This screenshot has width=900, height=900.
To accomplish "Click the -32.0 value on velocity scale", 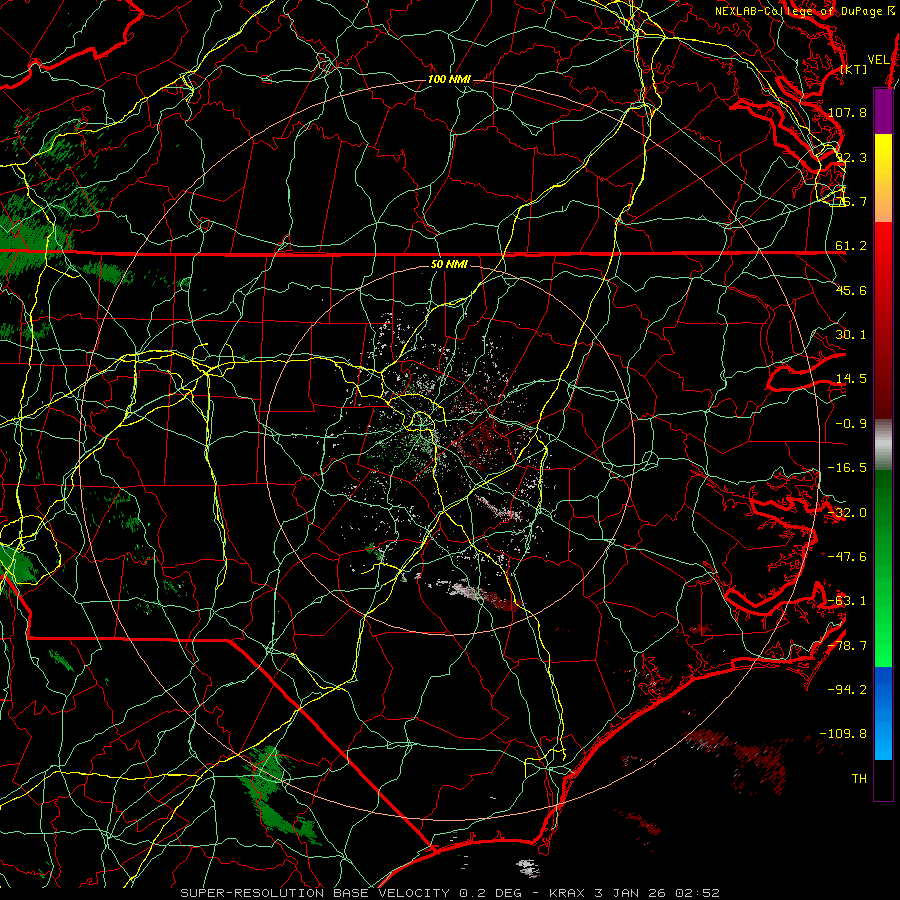I will click(847, 513).
